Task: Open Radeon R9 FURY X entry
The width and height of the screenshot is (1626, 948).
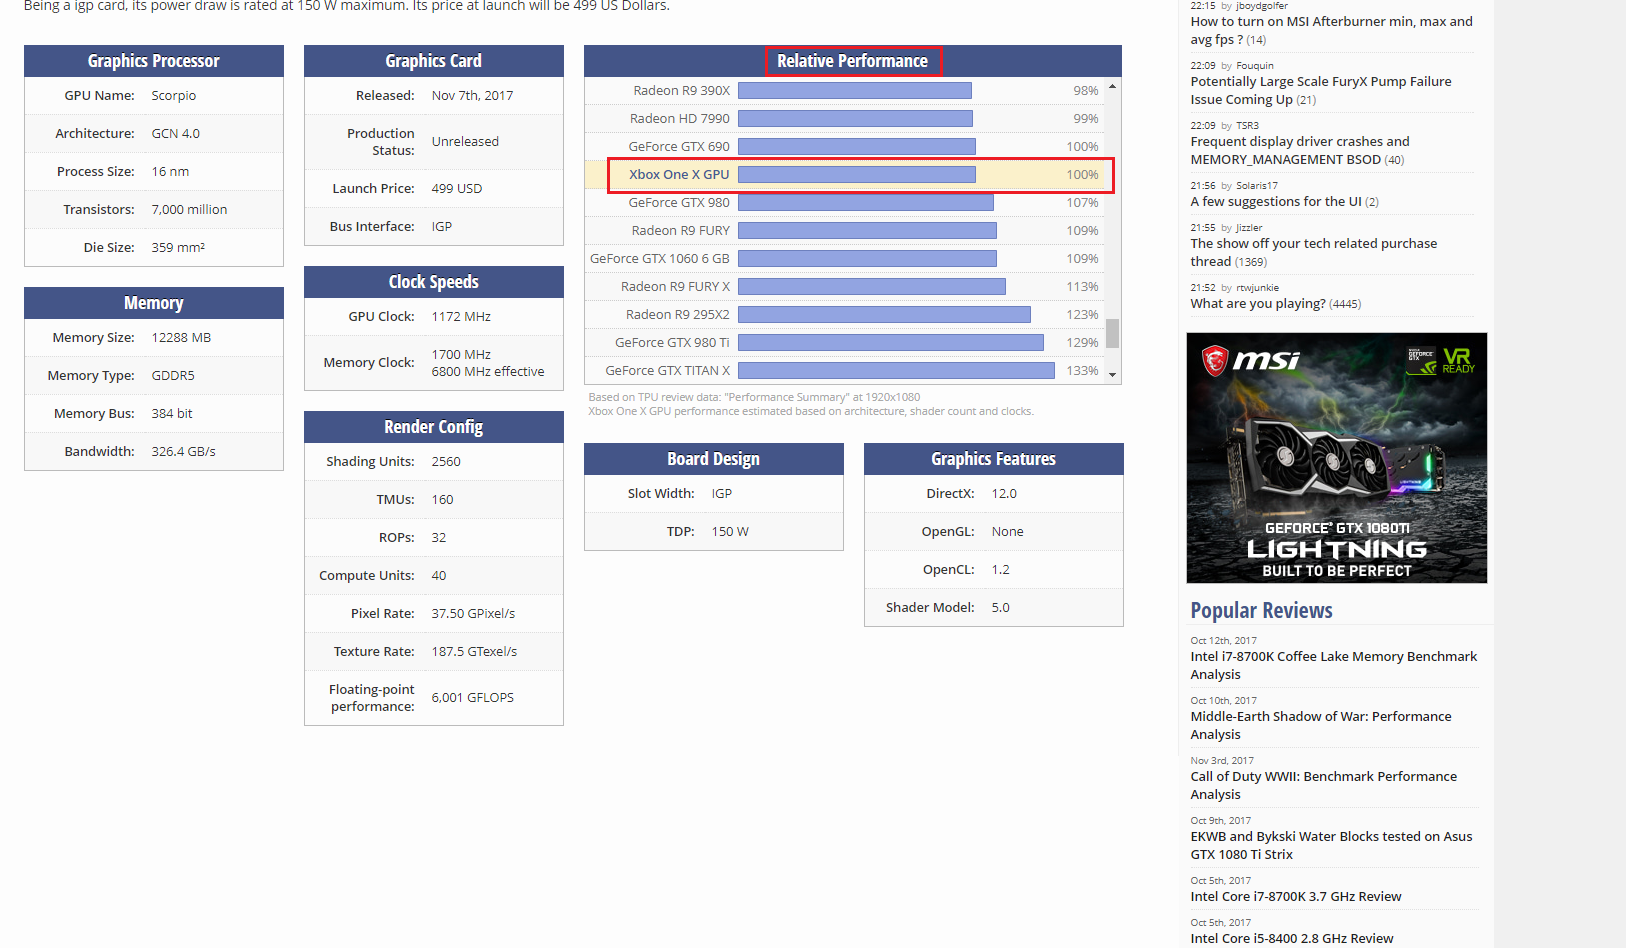Action: coord(845,286)
